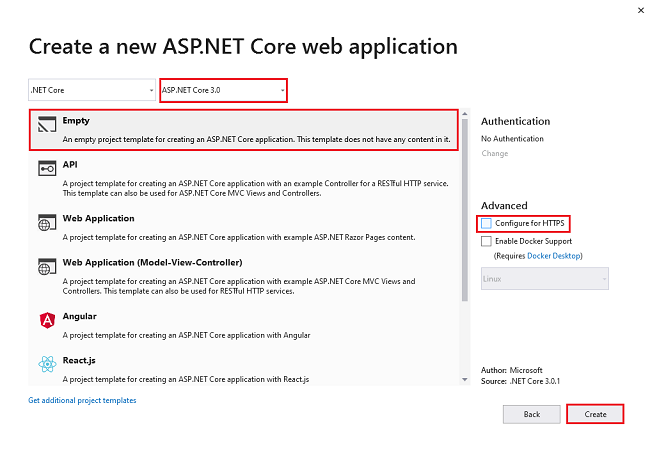Click the Author: Microsoft text
The height and width of the screenshot is (451, 650).
coord(512,370)
